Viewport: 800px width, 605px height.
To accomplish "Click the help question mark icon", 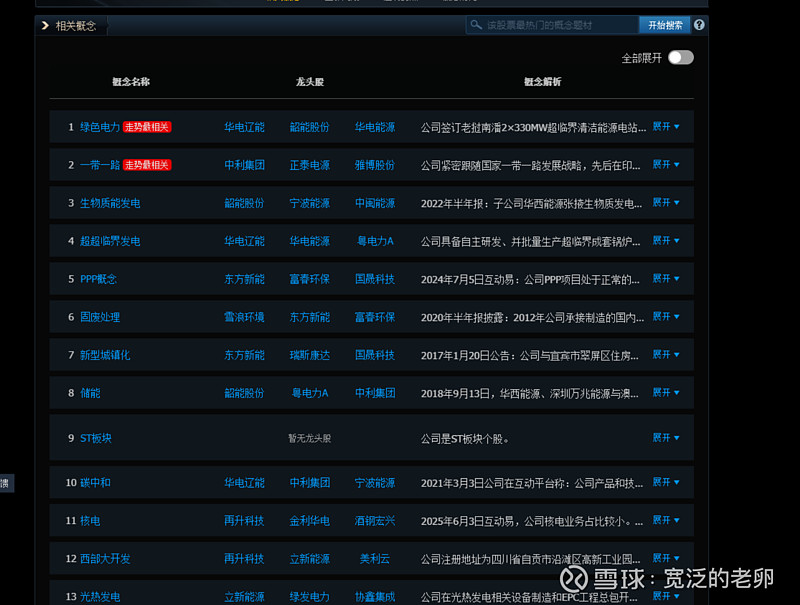I will click(699, 25).
